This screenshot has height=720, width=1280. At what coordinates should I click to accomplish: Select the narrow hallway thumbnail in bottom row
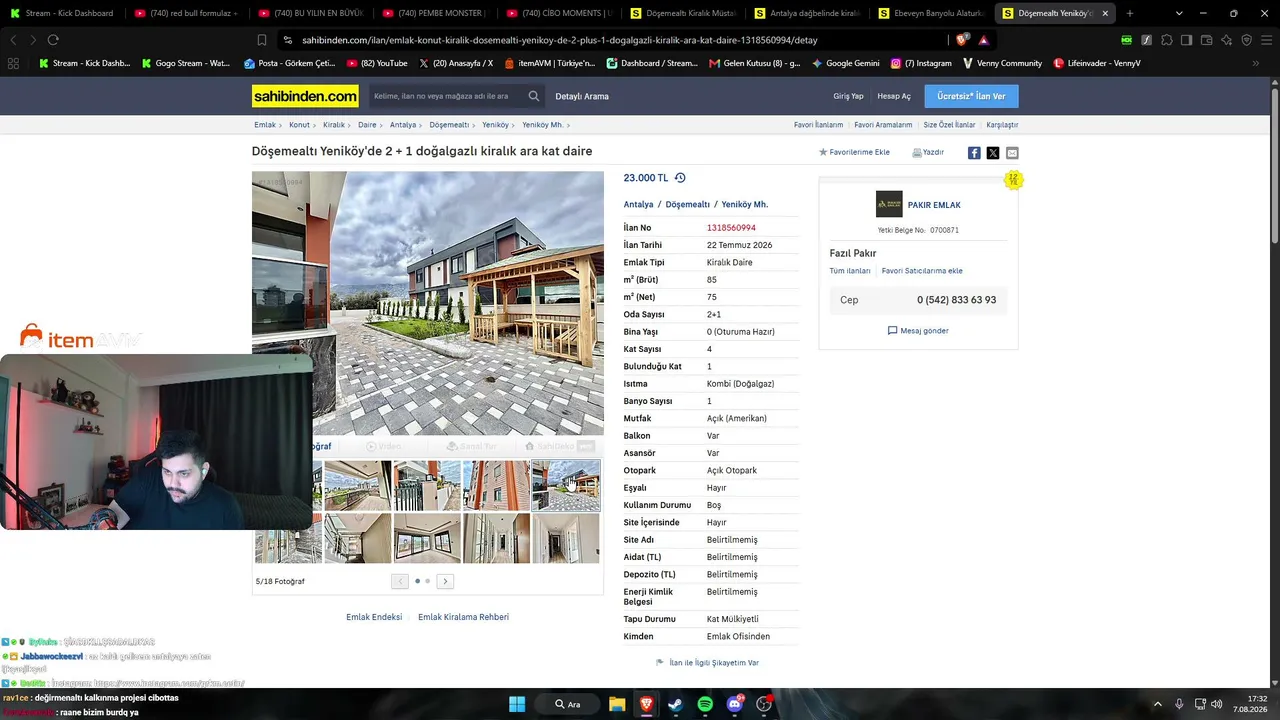(x=566, y=539)
